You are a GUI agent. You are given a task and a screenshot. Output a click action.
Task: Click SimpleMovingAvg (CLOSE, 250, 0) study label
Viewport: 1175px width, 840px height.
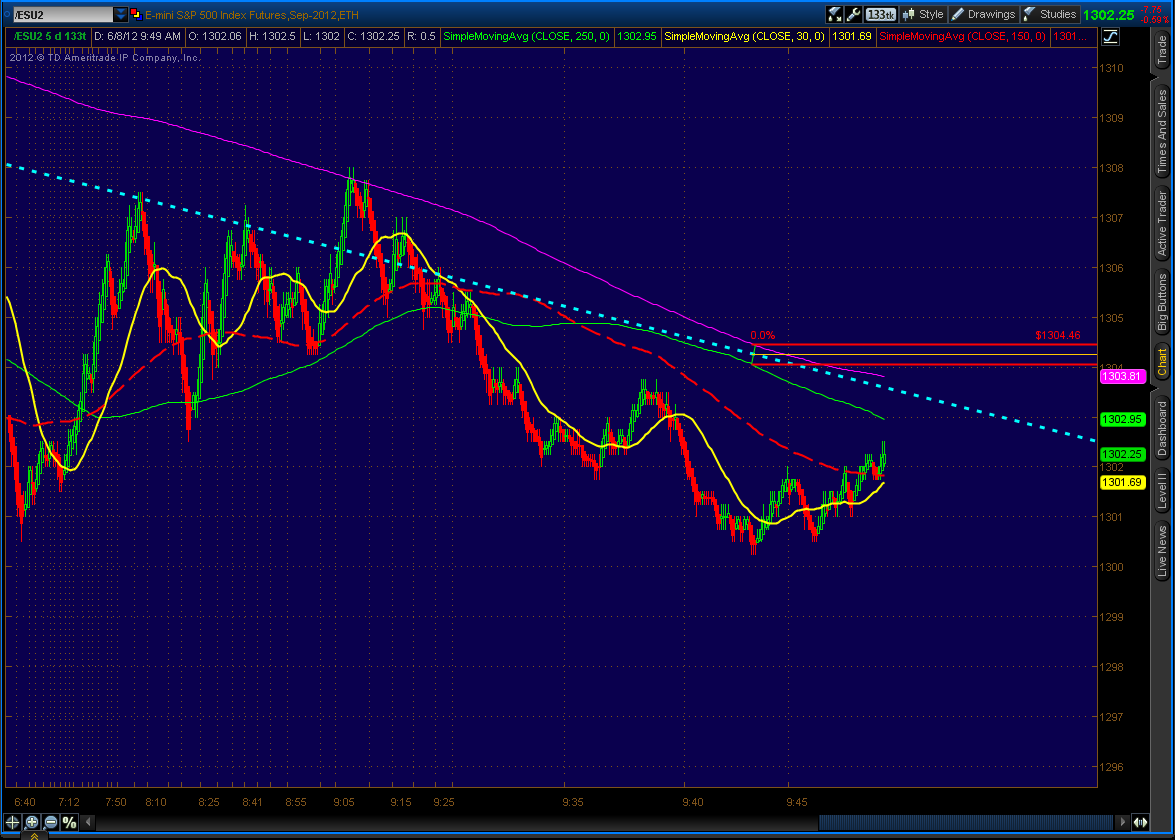(526, 36)
